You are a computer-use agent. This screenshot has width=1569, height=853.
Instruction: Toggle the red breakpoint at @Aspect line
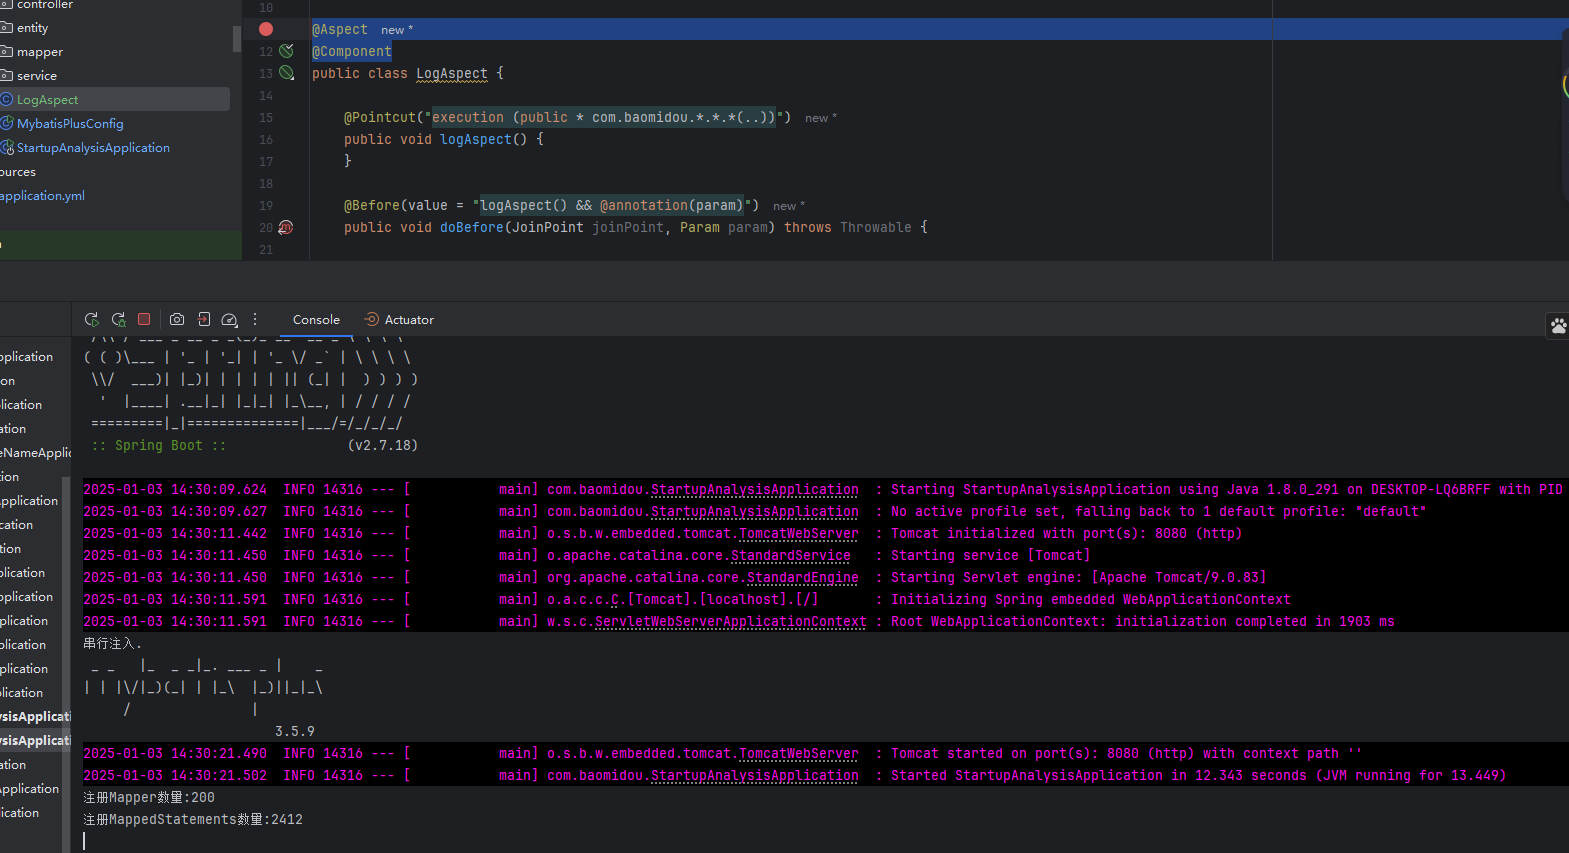[x=266, y=29]
